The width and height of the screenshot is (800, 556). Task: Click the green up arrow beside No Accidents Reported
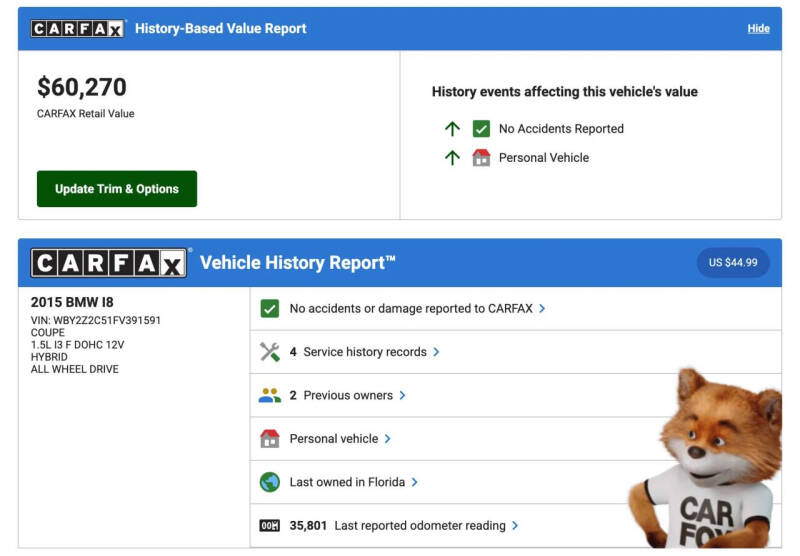click(x=452, y=129)
